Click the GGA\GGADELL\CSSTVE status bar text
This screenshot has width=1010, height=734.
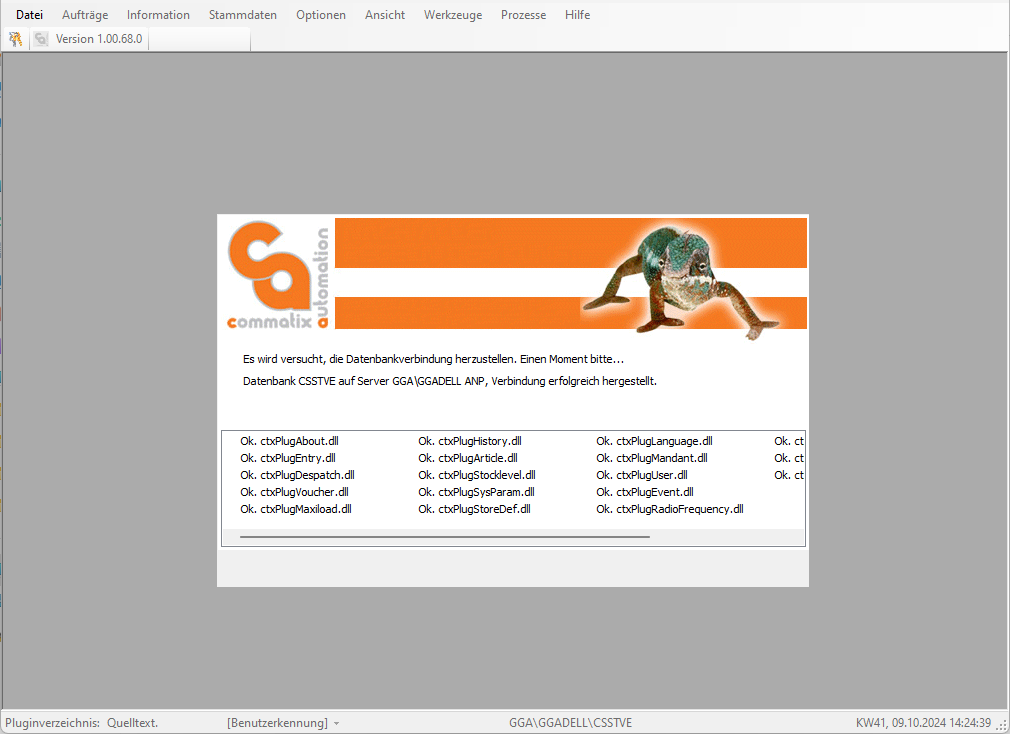(571, 723)
